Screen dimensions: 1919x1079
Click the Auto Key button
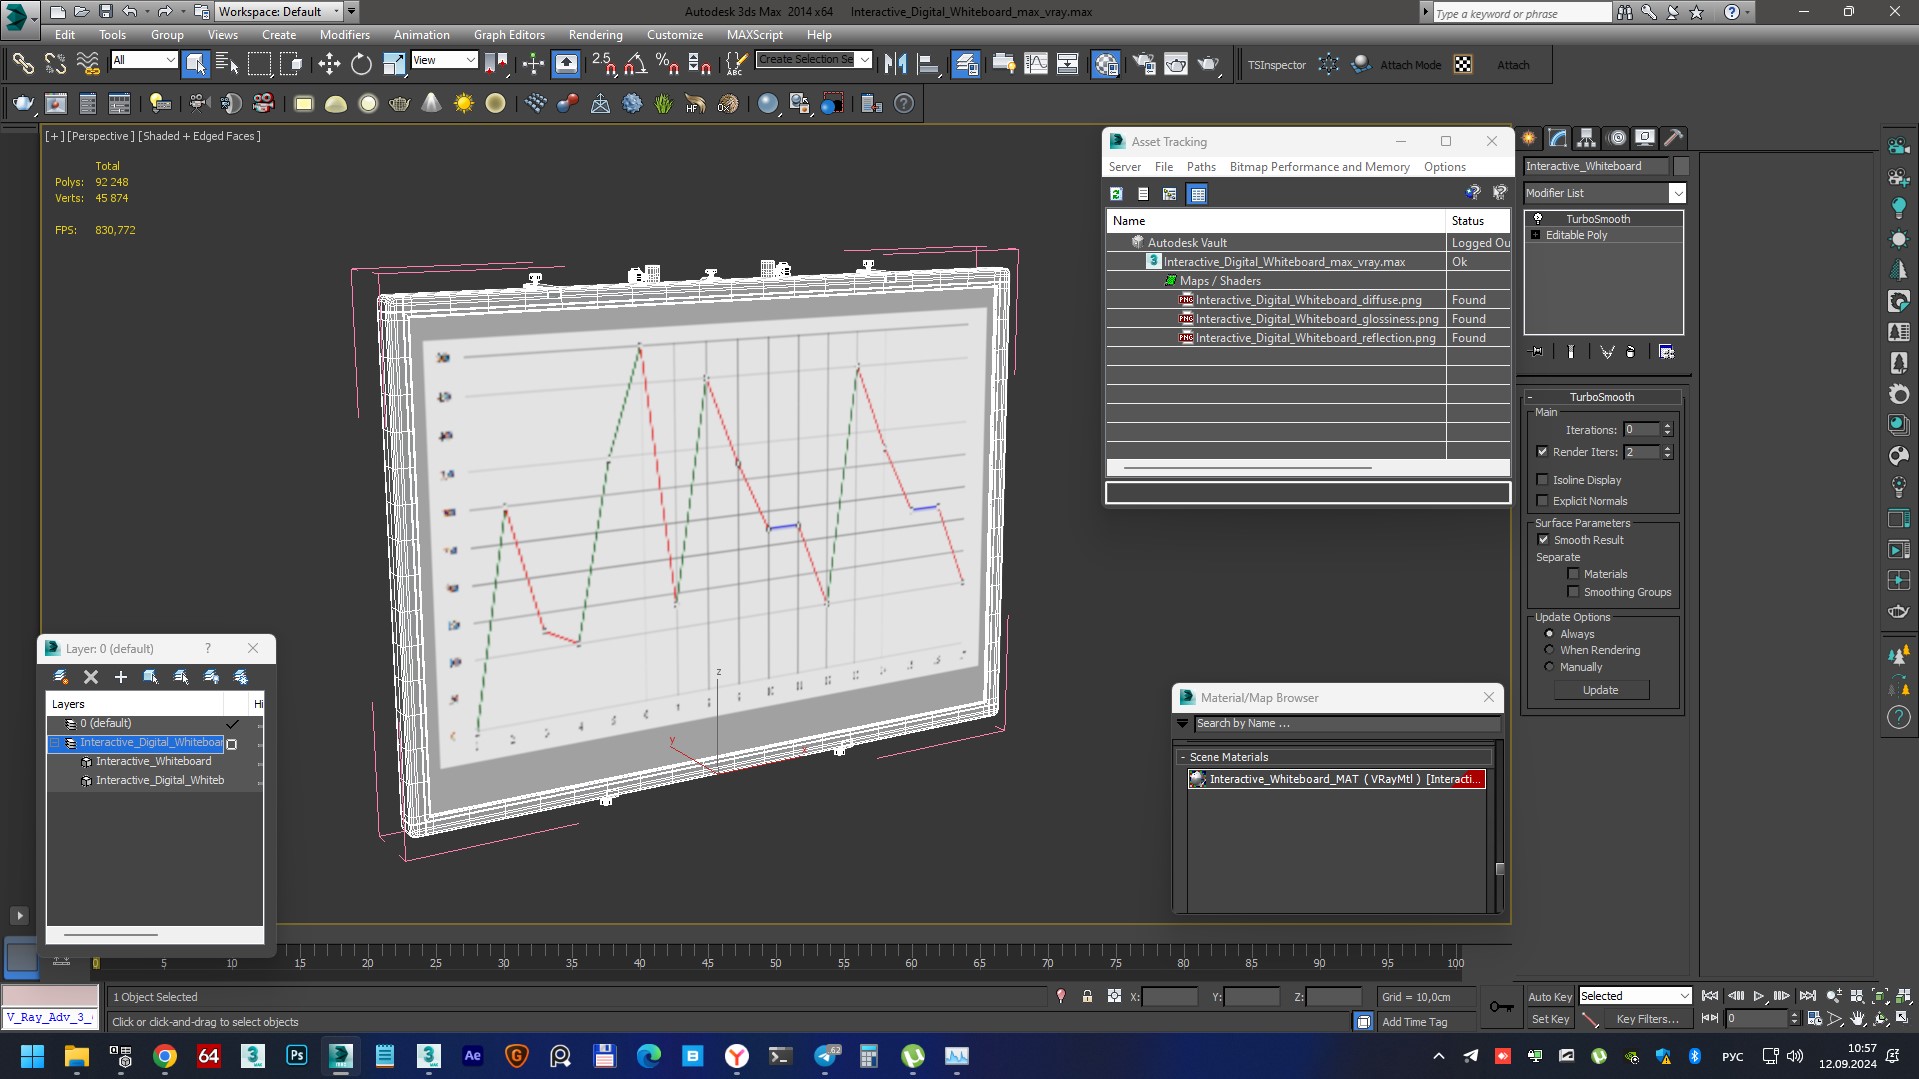tap(1550, 996)
